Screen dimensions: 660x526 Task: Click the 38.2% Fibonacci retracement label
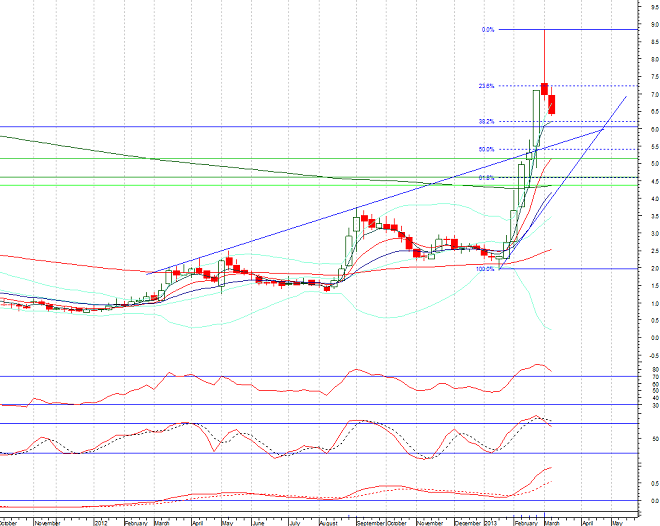pyautogui.click(x=487, y=121)
